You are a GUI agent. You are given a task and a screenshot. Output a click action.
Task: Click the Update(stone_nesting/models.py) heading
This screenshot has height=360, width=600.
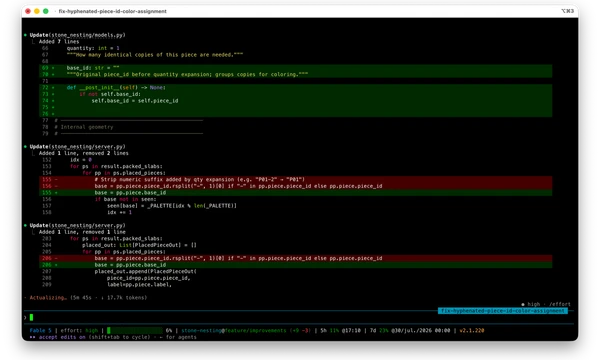click(78, 35)
